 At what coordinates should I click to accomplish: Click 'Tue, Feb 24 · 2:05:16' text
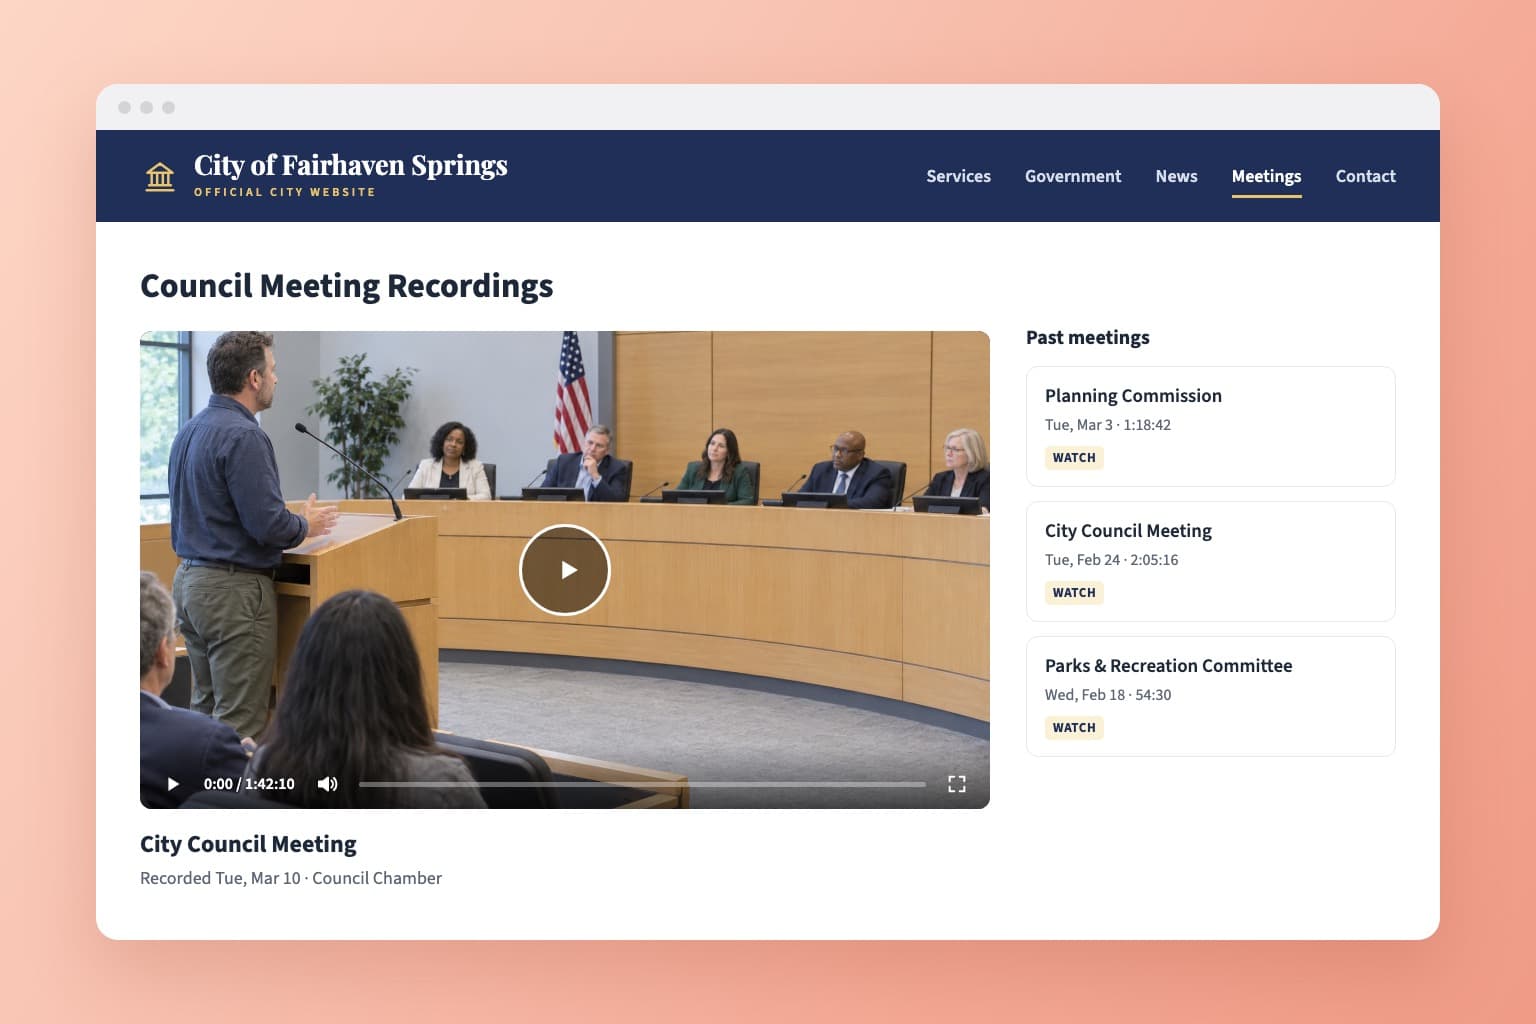pos(1111,560)
